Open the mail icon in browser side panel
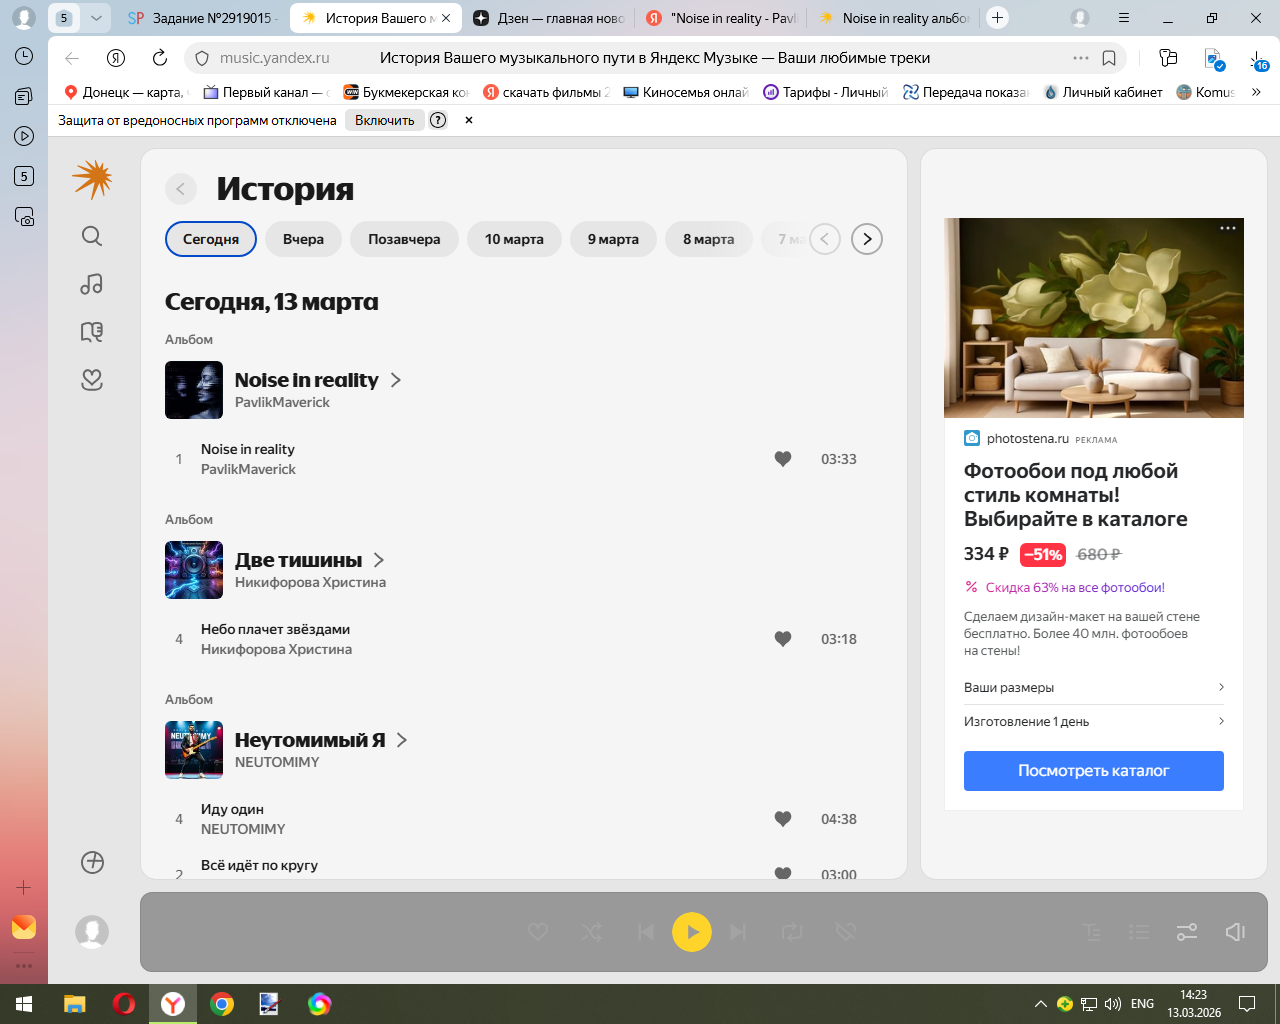This screenshot has width=1280, height=1024. [24, 927]
